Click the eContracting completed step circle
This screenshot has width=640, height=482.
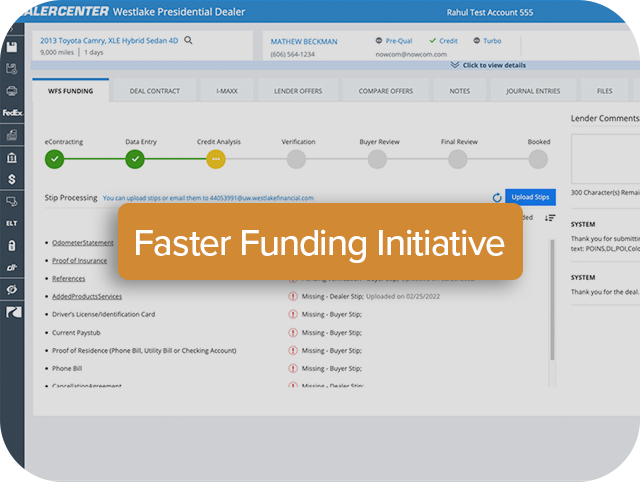(x=54, y=159)
